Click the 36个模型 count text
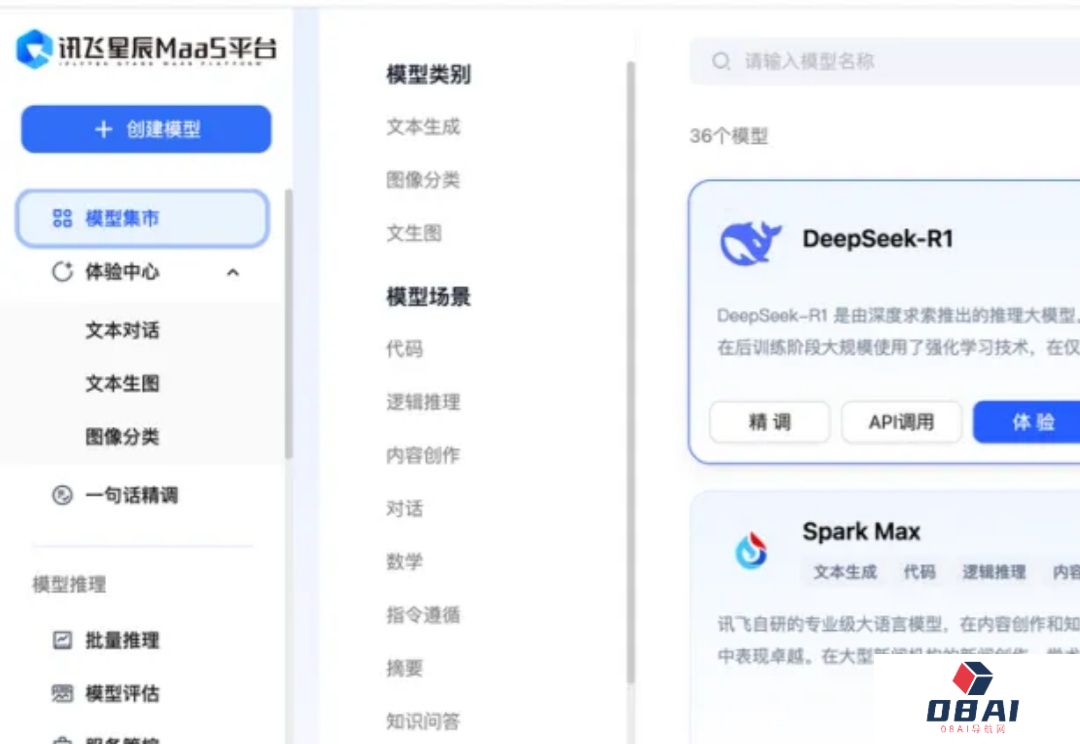This screenshot has height=744, width=1080. point(729,136)
